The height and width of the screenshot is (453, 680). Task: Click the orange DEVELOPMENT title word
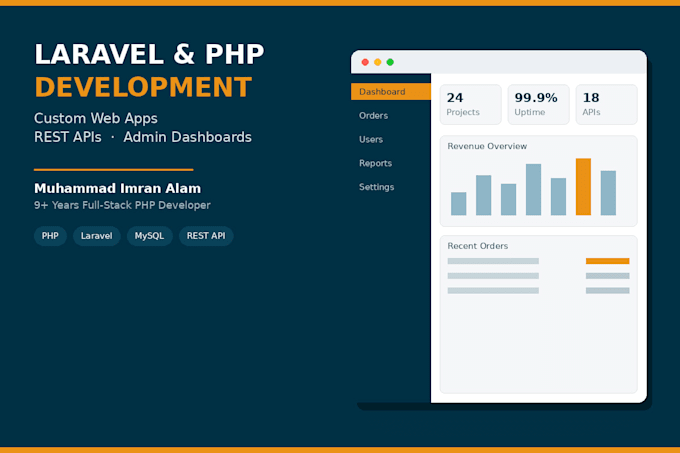click(143, 87)
